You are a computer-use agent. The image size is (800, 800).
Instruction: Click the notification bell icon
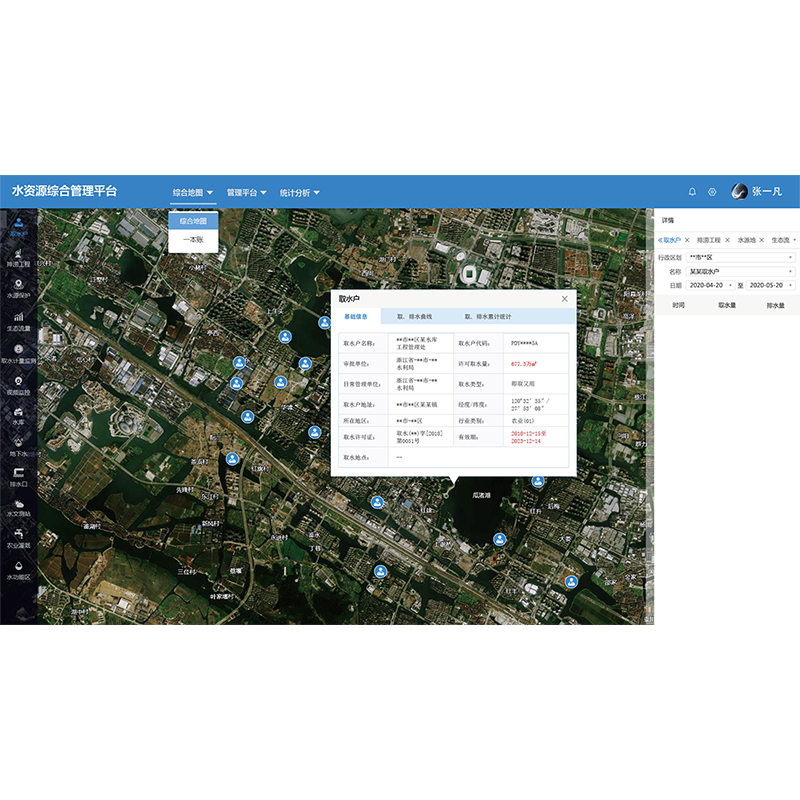point(692,192)
